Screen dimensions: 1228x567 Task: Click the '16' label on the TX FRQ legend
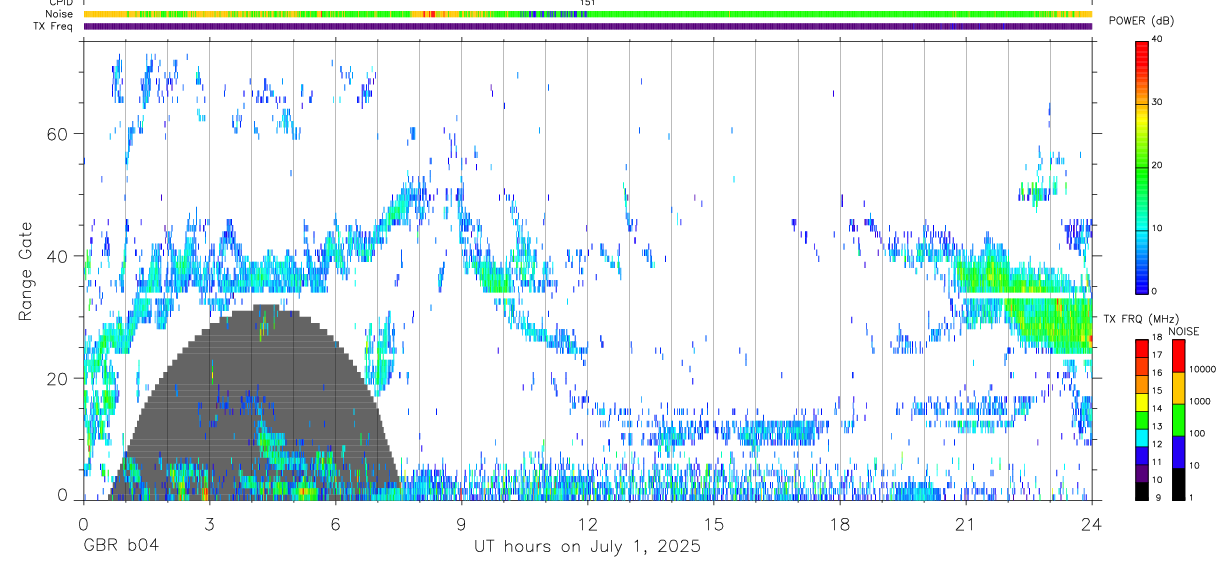(1156, 373)
